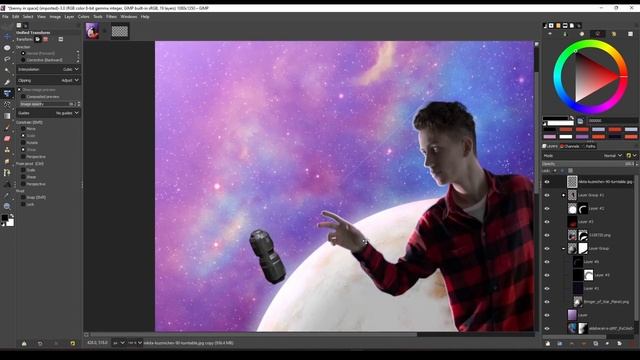Viewport: 640px width, 360px height.
Task: Click the hex color notation field
Action: click(x=612, y=121)
